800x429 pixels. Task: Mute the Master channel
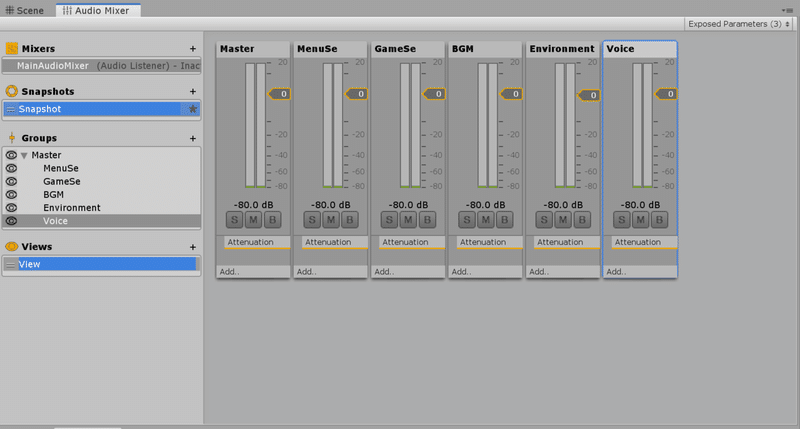tap(254, 220)
